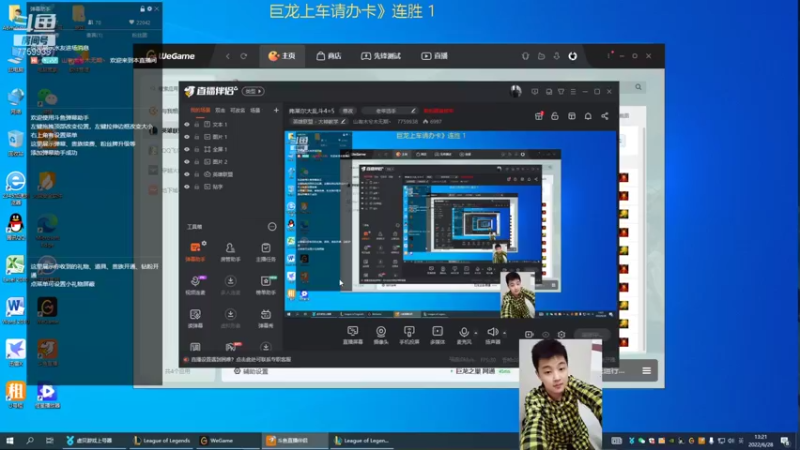This screenshot has height=450, width=800.
Task: Open stream settings gear in bottom bar
Action: pyautogui.click(x=561, y=335)
